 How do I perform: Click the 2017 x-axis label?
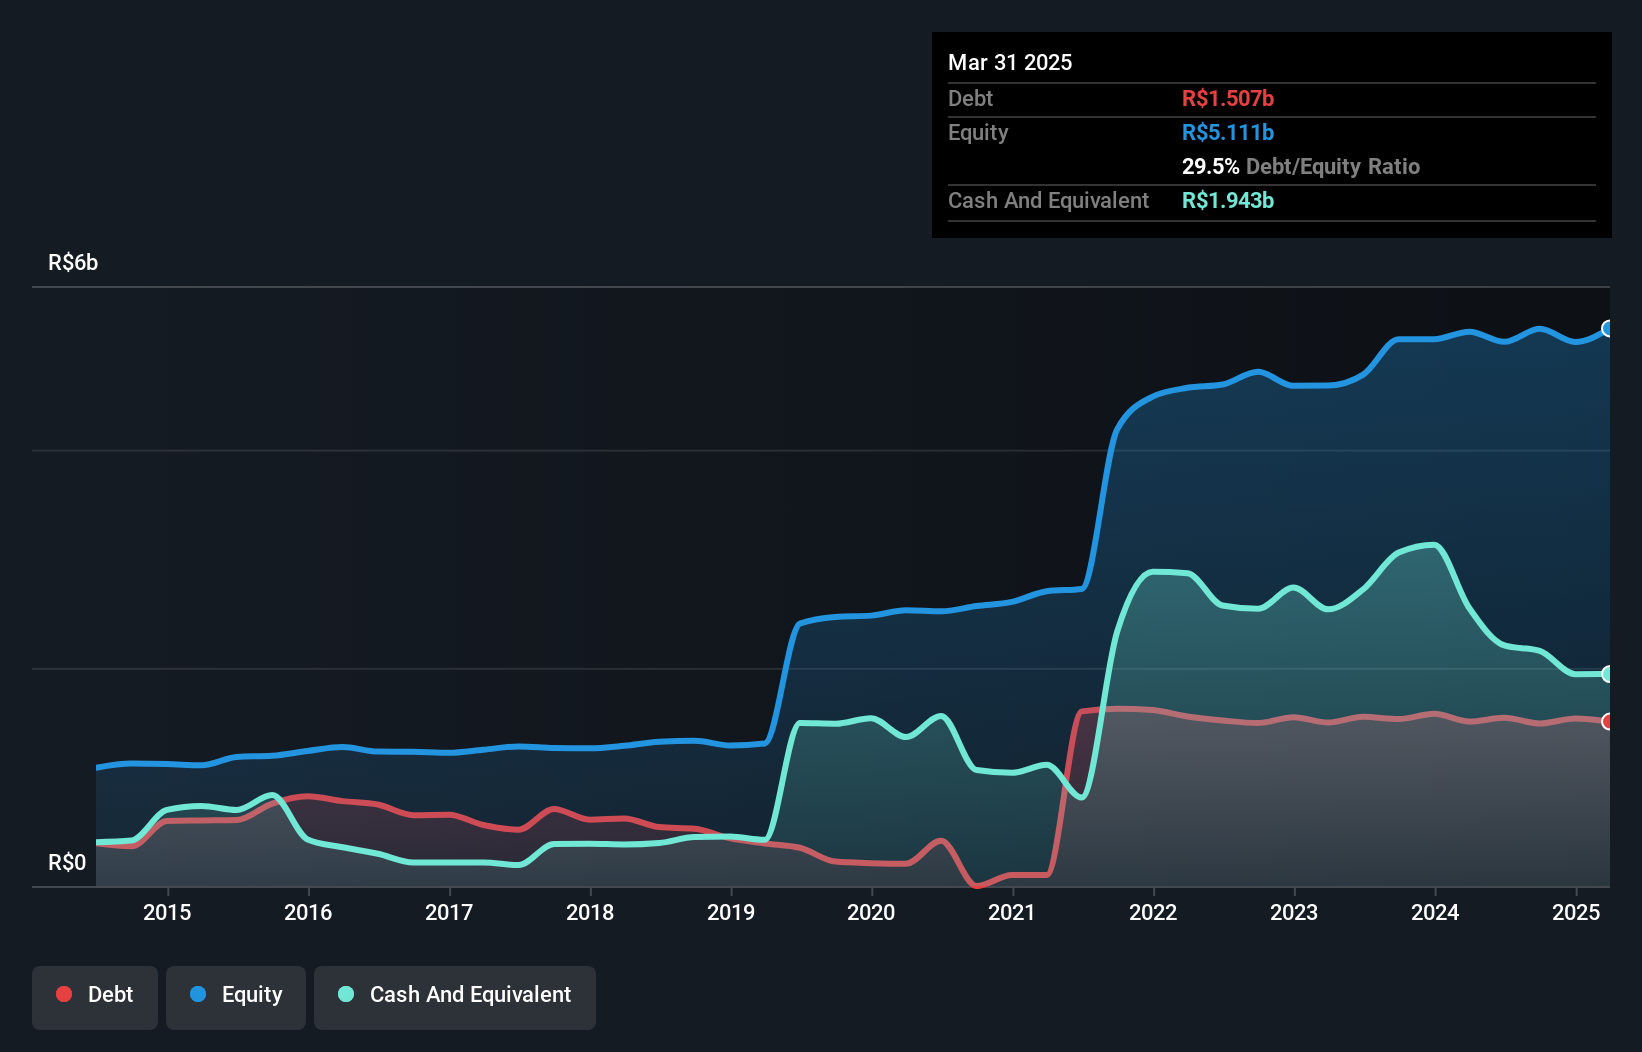pyautogui.click(x=449, y=912)
